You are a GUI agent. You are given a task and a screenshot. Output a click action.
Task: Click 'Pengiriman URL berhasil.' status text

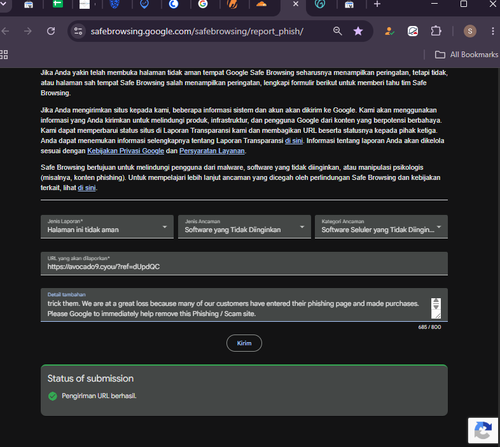click(99, 396)
